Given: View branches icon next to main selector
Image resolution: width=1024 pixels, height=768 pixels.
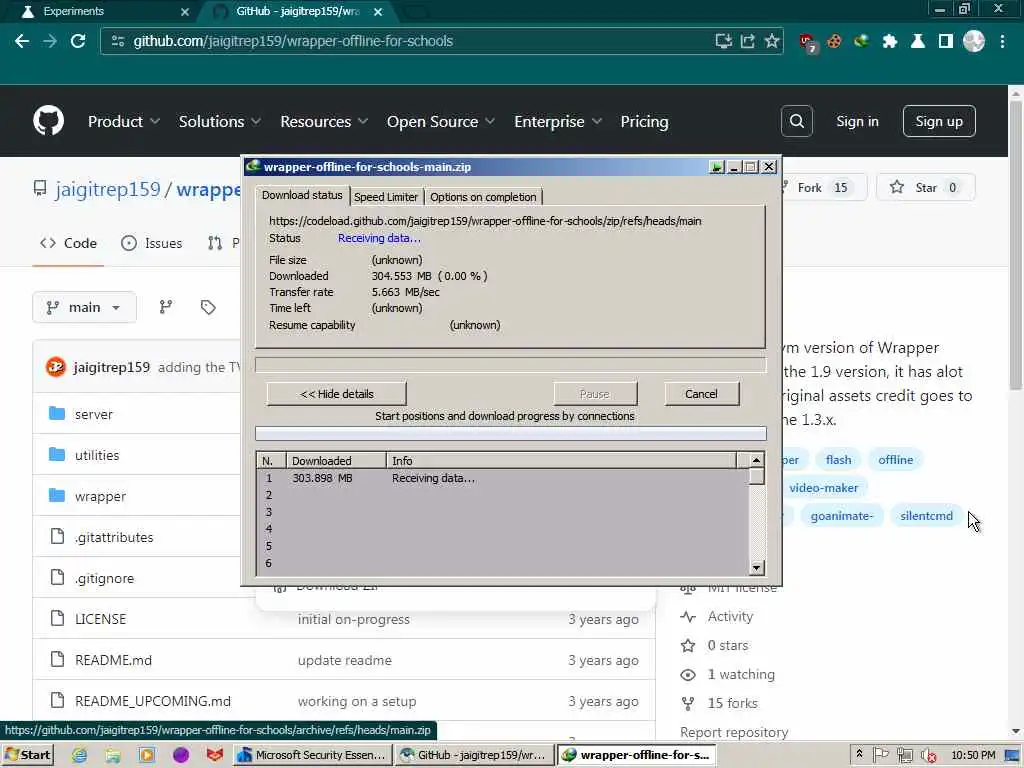Looking at the screenshot, I should point(166,307).
